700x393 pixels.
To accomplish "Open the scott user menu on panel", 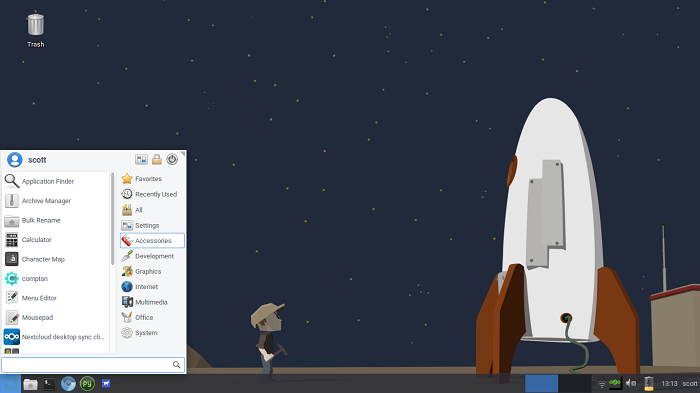I will pyautogui.click(x=690, y=384).
